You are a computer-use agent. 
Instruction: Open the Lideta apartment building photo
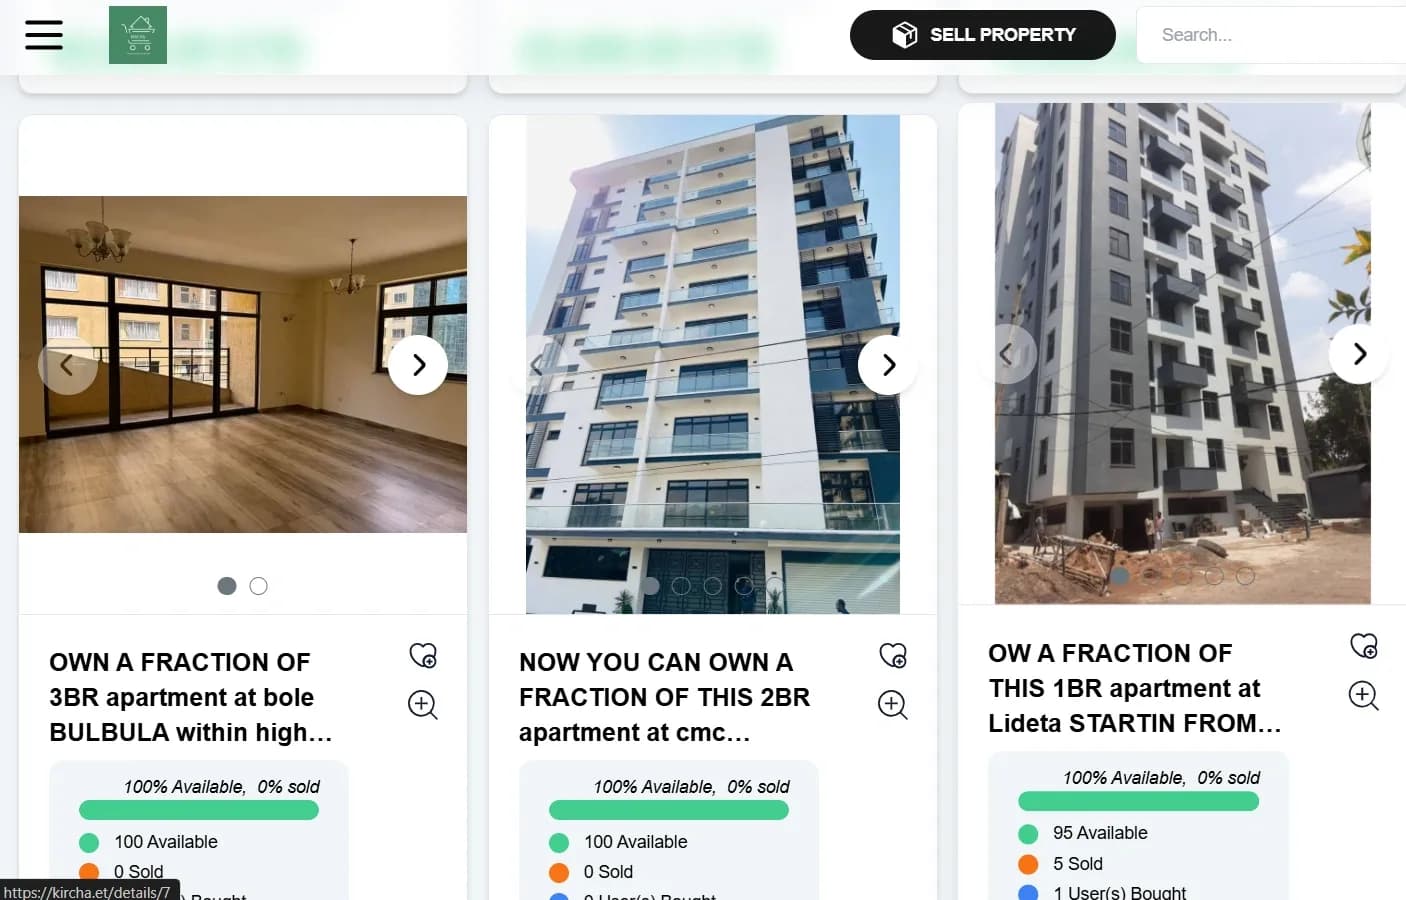[1182, 354]
